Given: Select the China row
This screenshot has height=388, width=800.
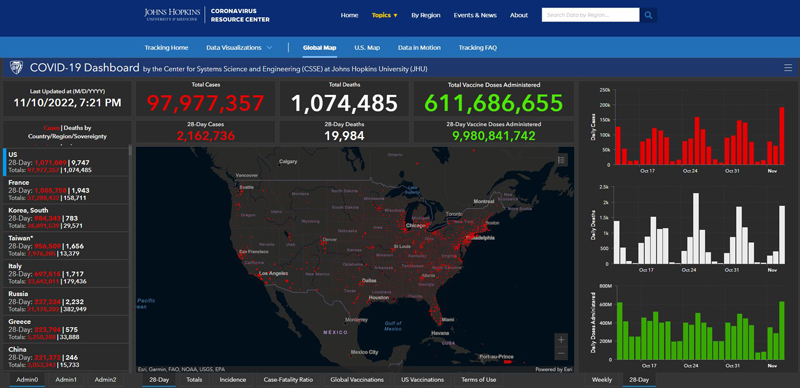Looking at the screenshot, I should tap(66, 357).
